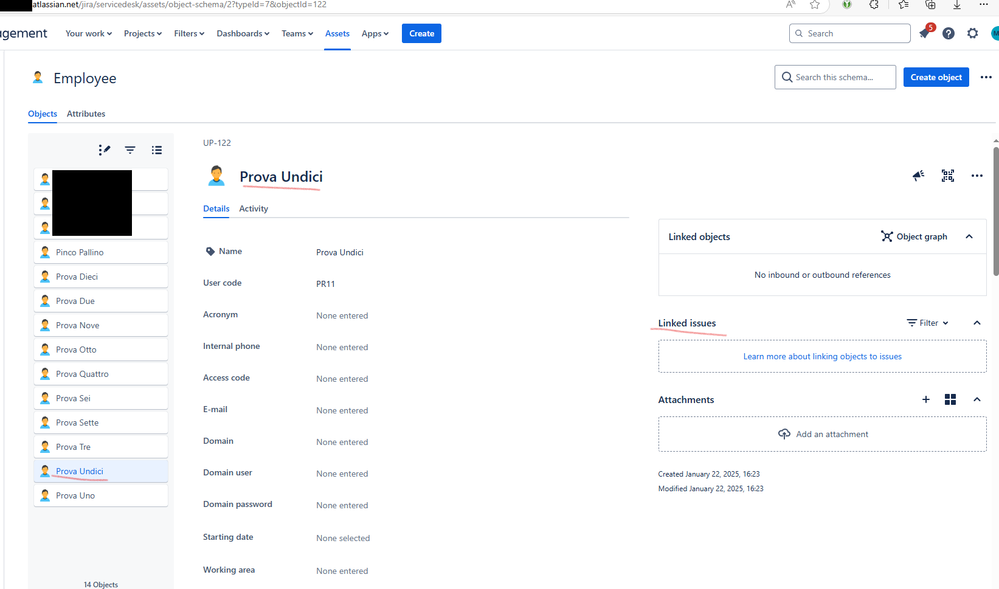Switch to the Attributes tab
Image resolution: width=999 pixels, height=589 pixels.
86,113
